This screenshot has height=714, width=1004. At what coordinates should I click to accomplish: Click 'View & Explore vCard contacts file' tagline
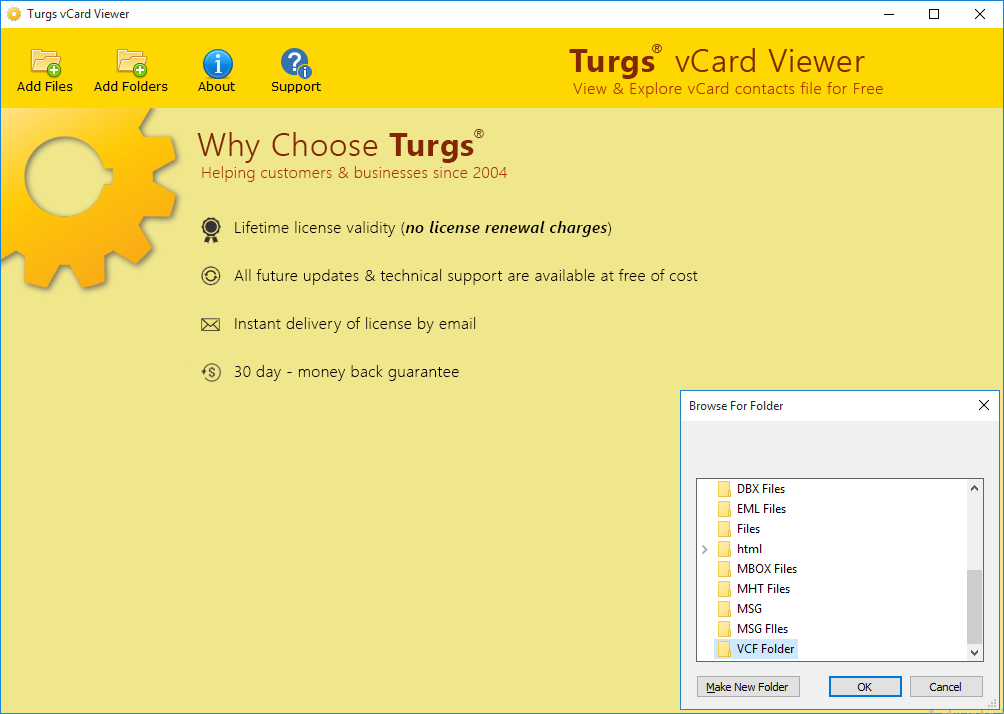[728, 88]
